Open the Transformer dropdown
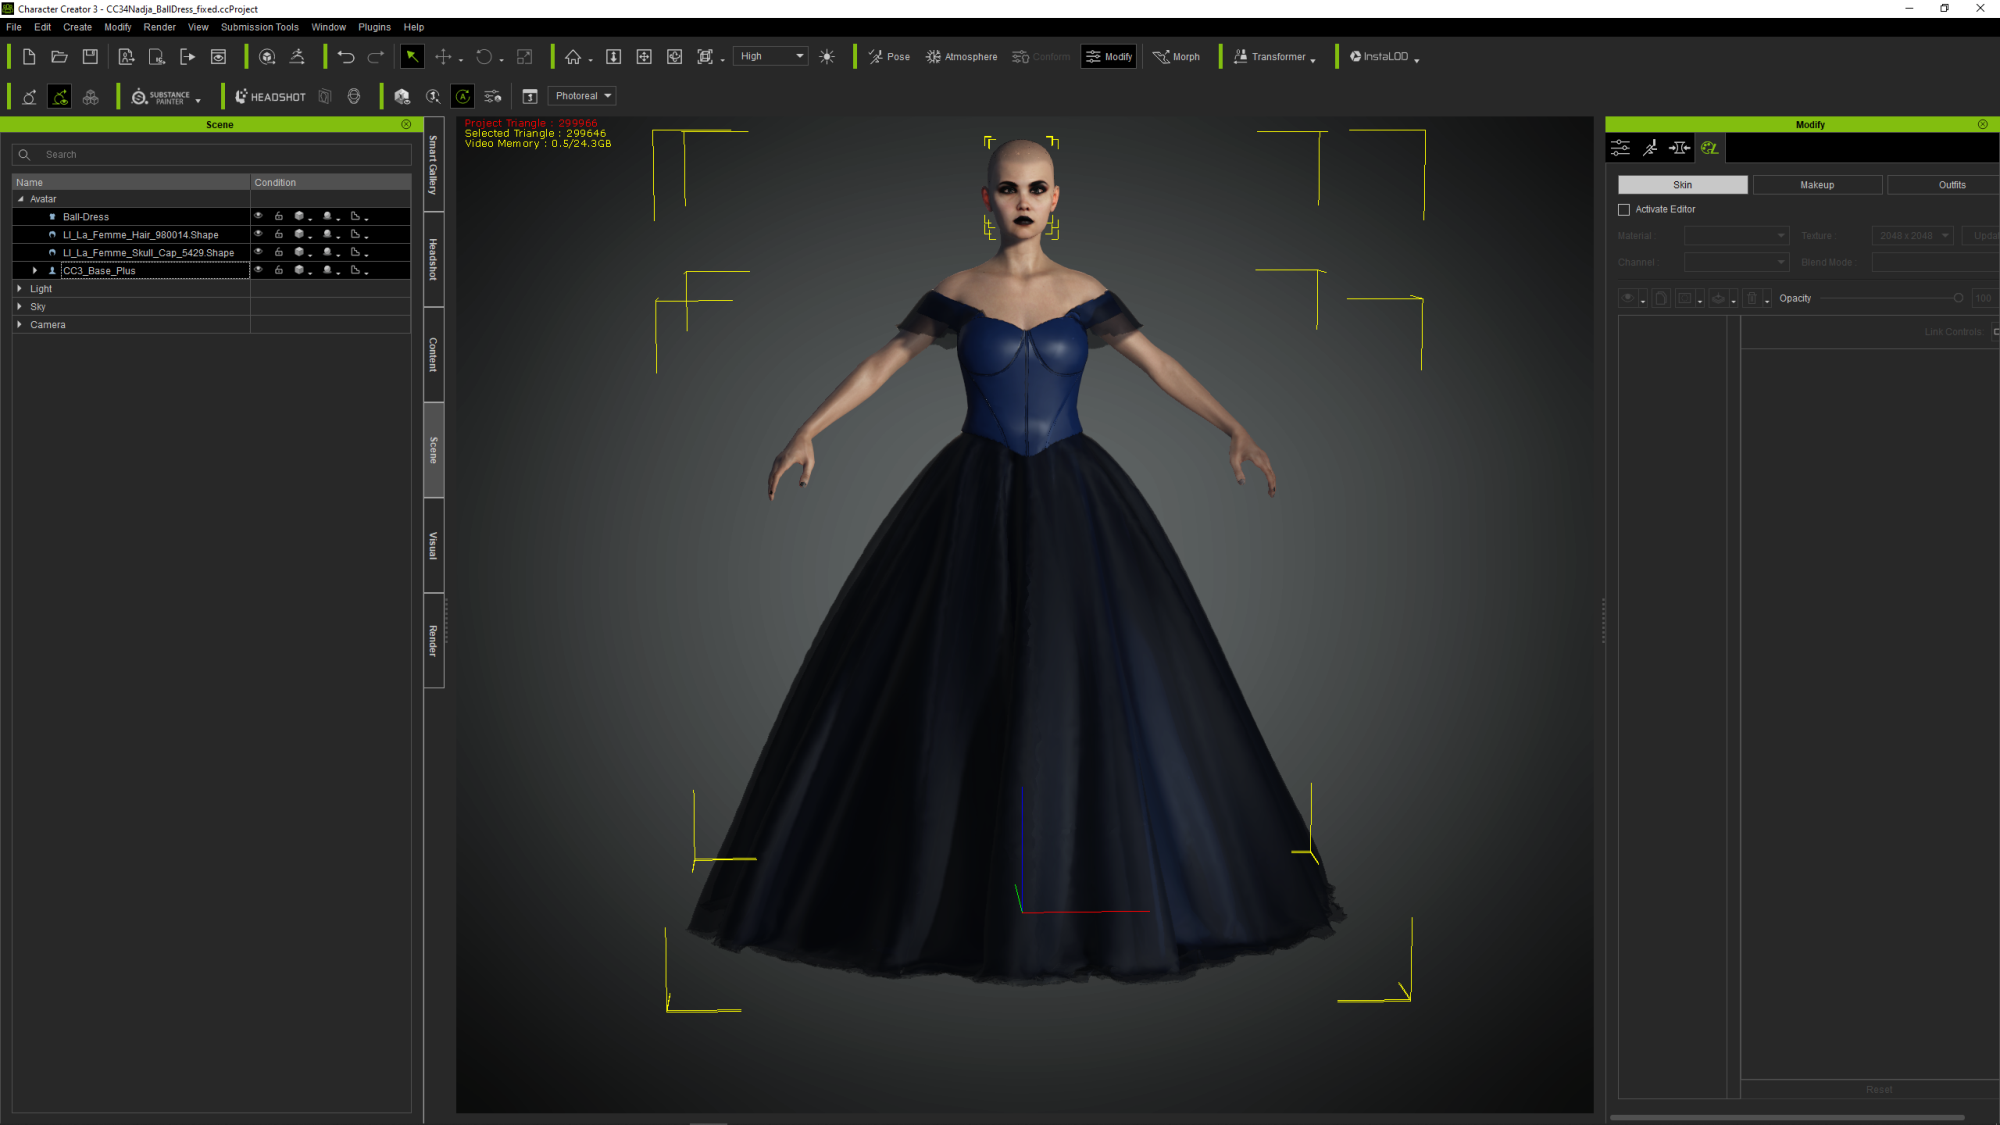The width and height of the screenshot is (2000, 1125). pyautogui.click(x=1275, y=57)
